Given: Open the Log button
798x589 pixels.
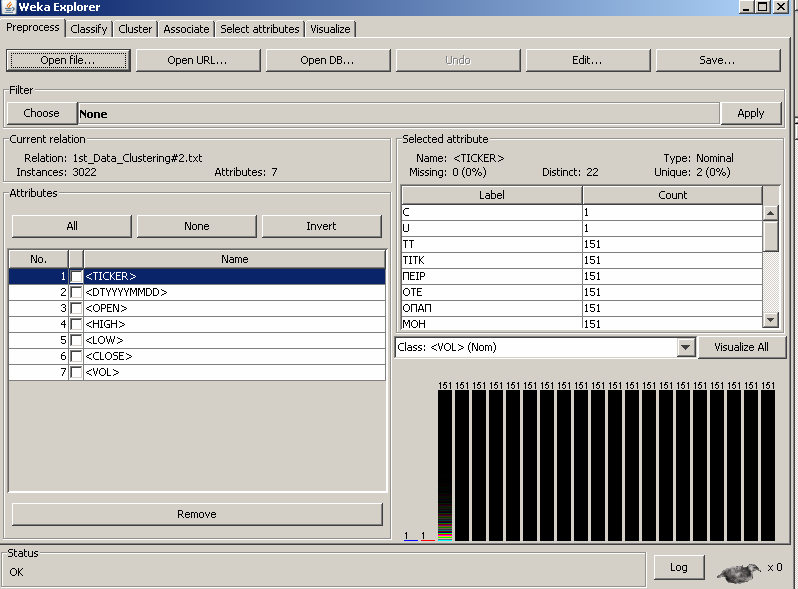Looking at the screenshot, I should pos(679,567).
